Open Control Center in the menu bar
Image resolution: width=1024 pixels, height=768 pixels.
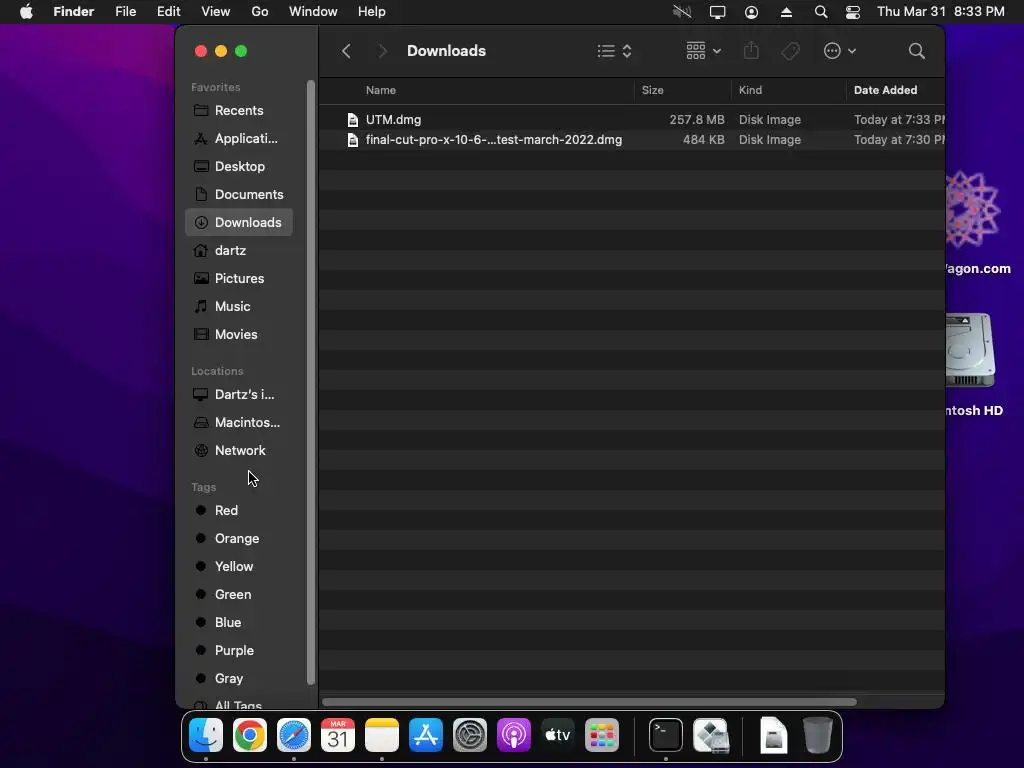853,12
